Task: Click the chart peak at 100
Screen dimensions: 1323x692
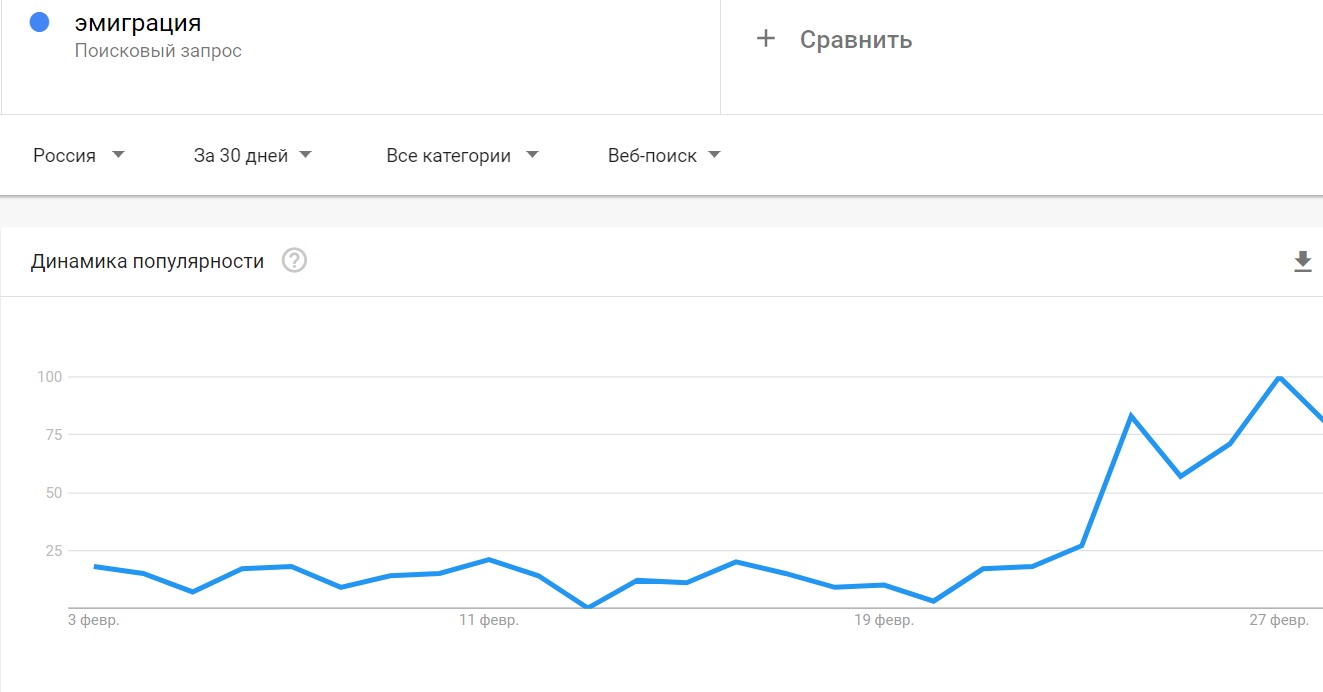Action: point(1279,377)
